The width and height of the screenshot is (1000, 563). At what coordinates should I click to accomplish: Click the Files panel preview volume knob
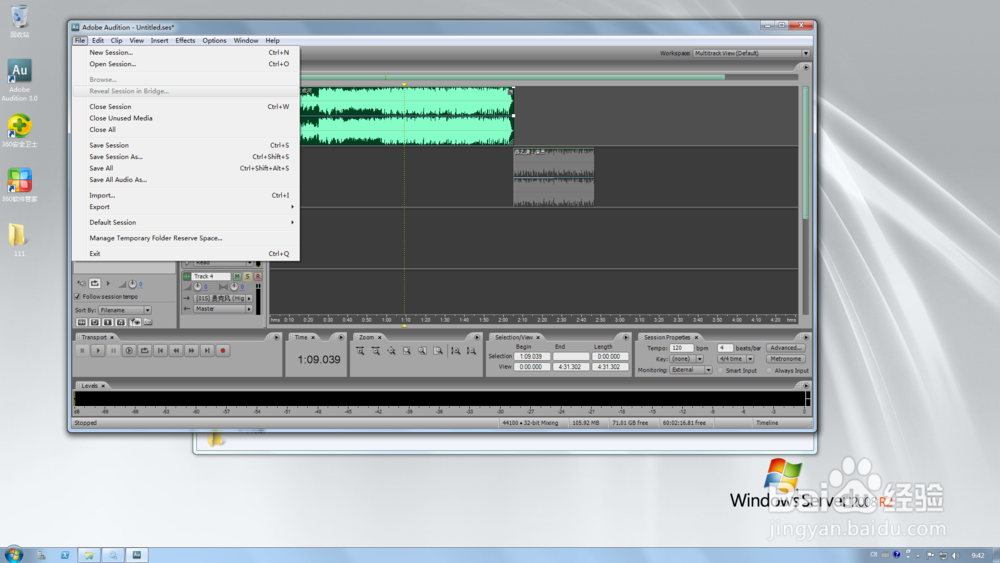[132, 284]
